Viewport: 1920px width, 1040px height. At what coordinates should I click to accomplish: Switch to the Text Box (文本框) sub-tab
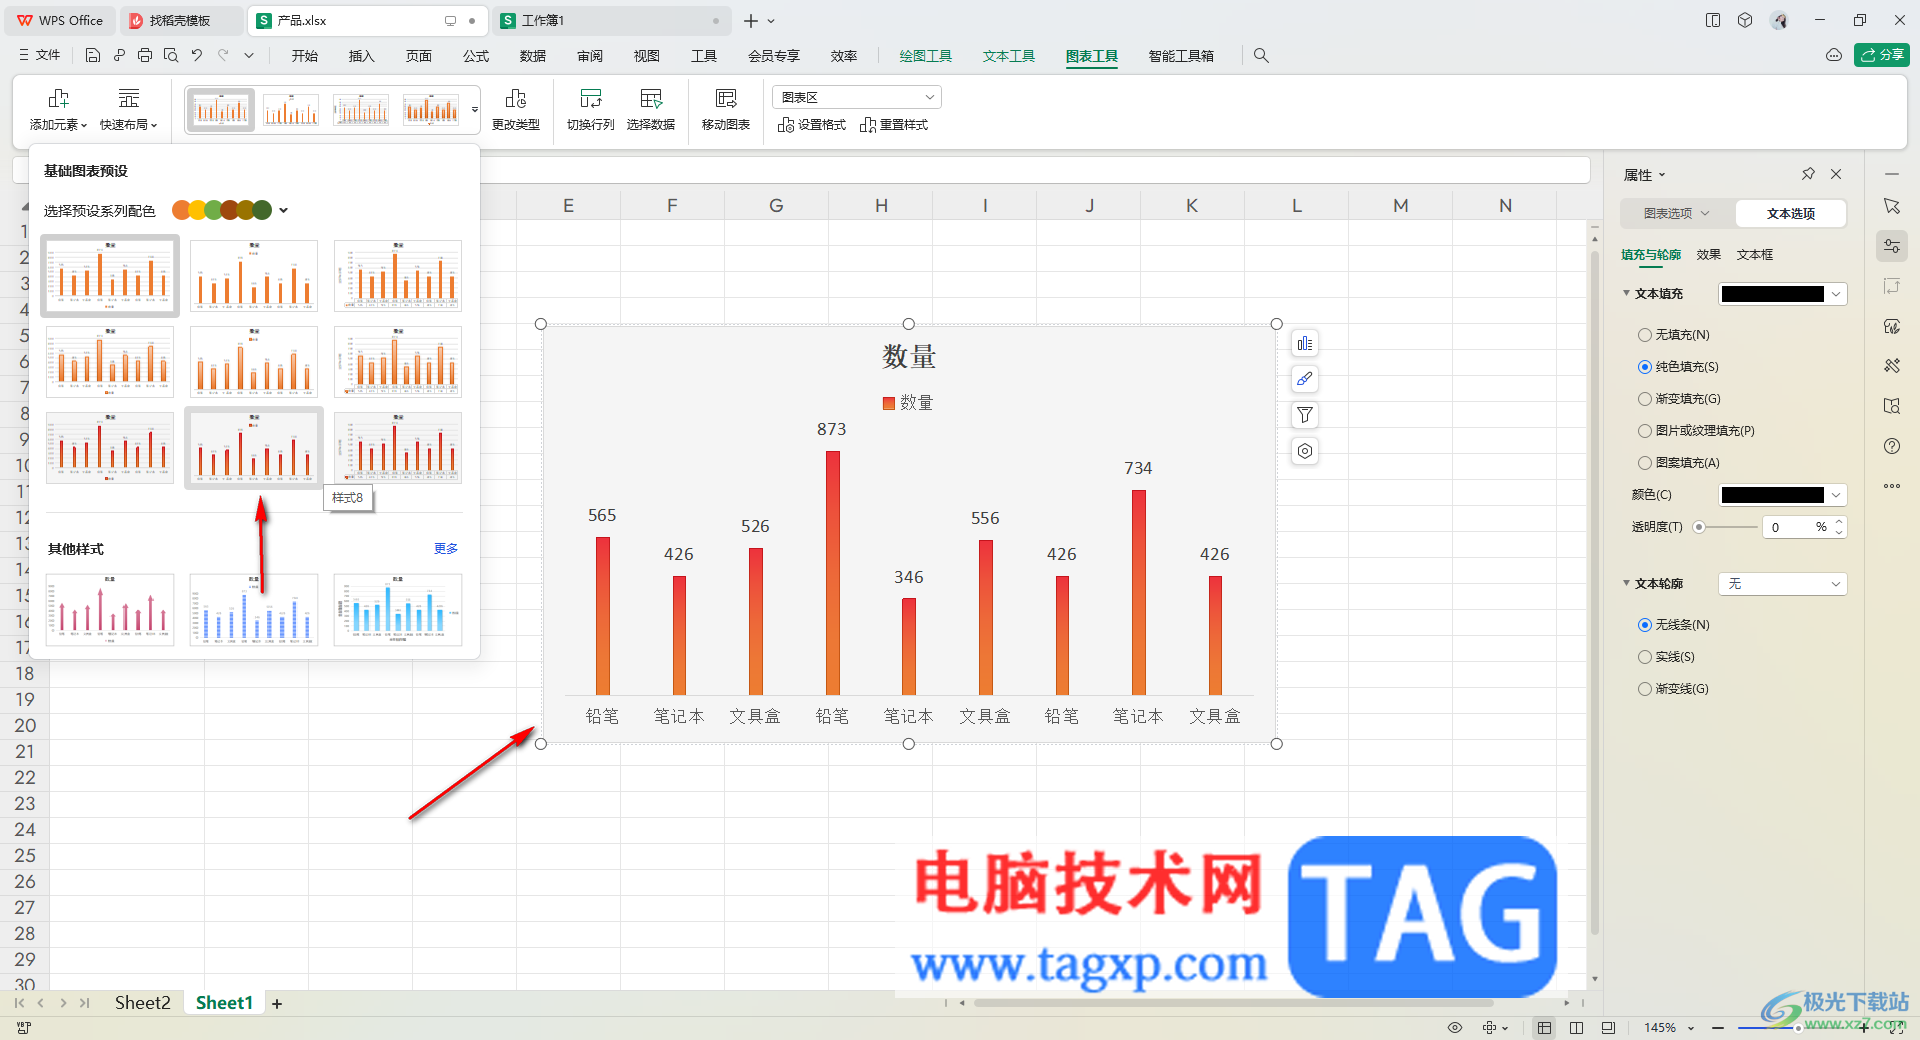(x=1755, y=255)
